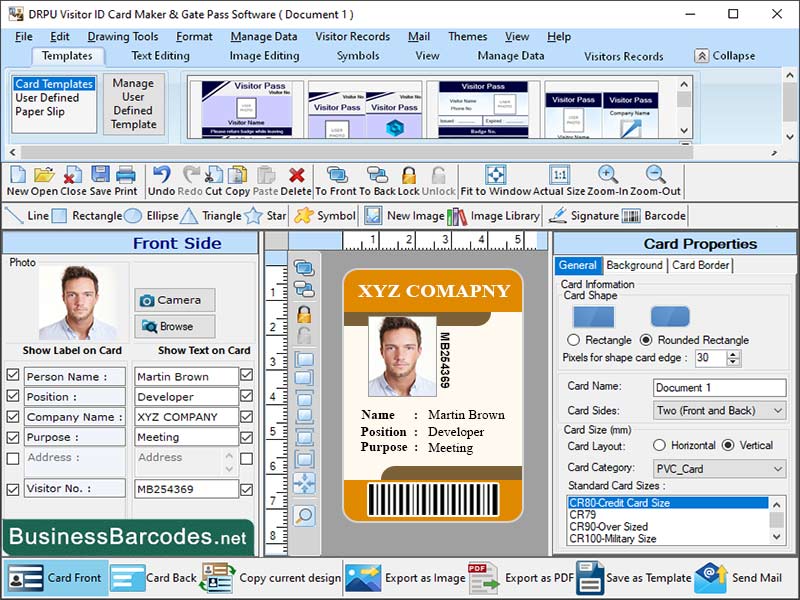This screenshot has width=800, height=600.
Task: Uncheck the Purpose field
Action: [x=14, y=437]
